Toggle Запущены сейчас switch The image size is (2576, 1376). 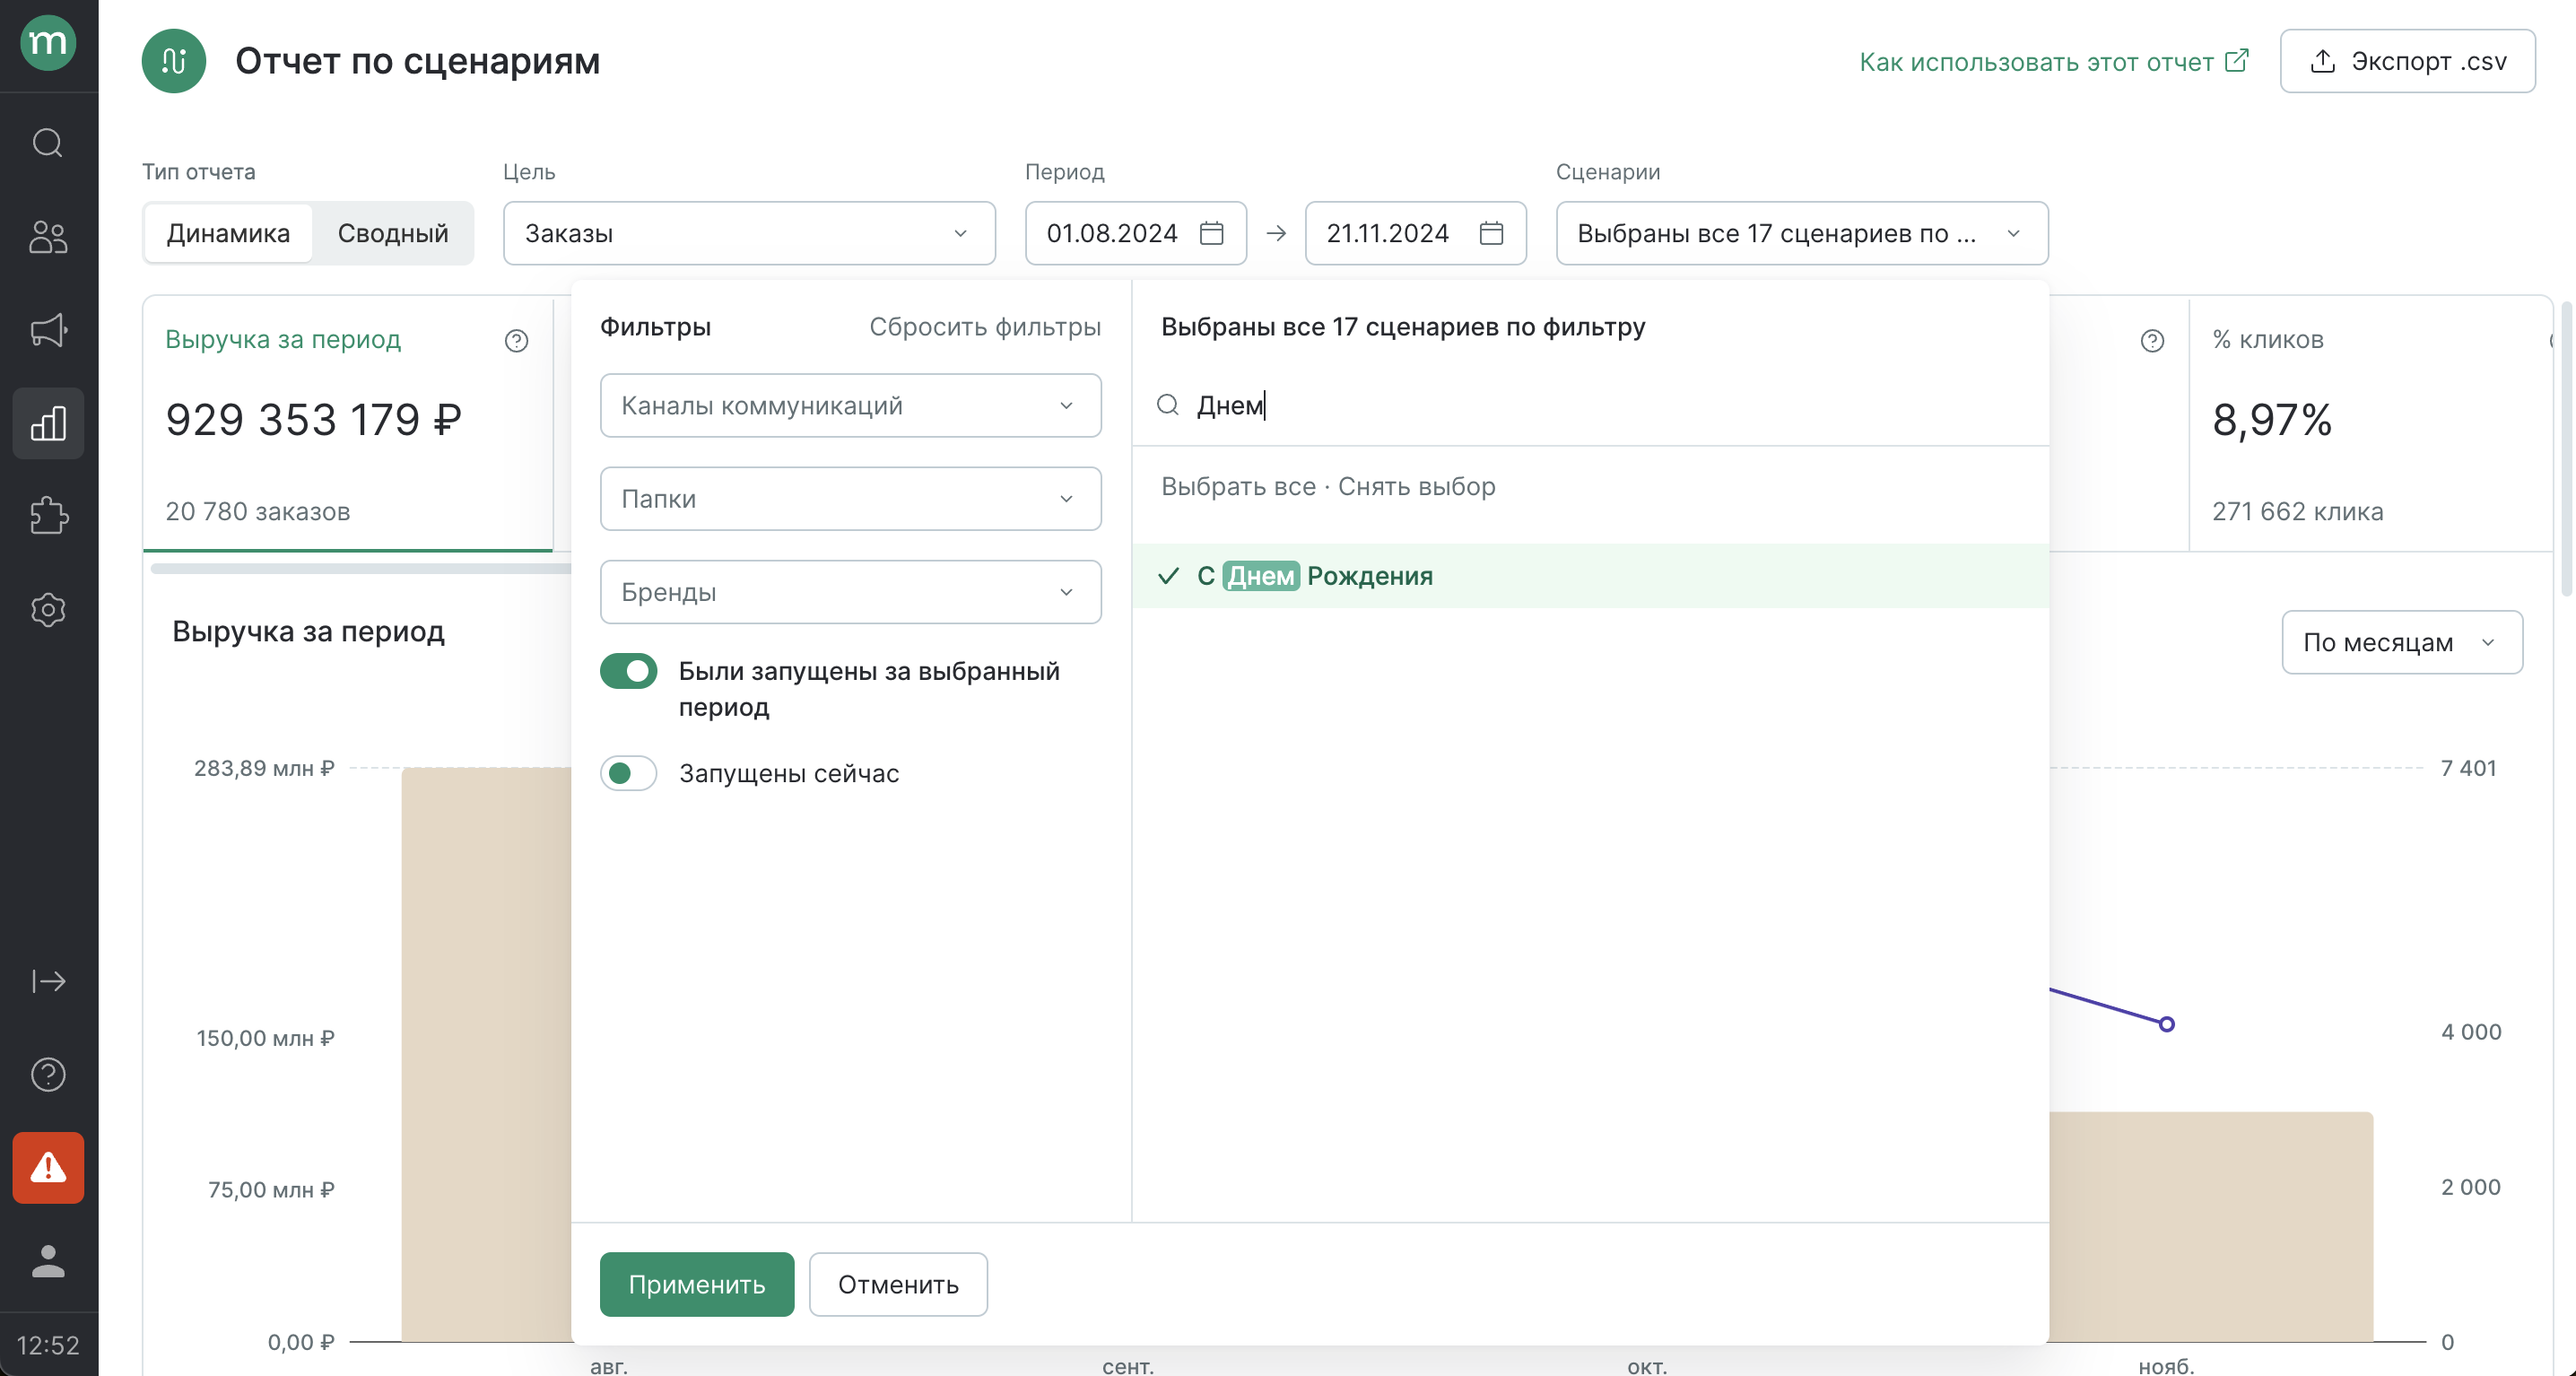pyautogui.click(x=628, y=773)
